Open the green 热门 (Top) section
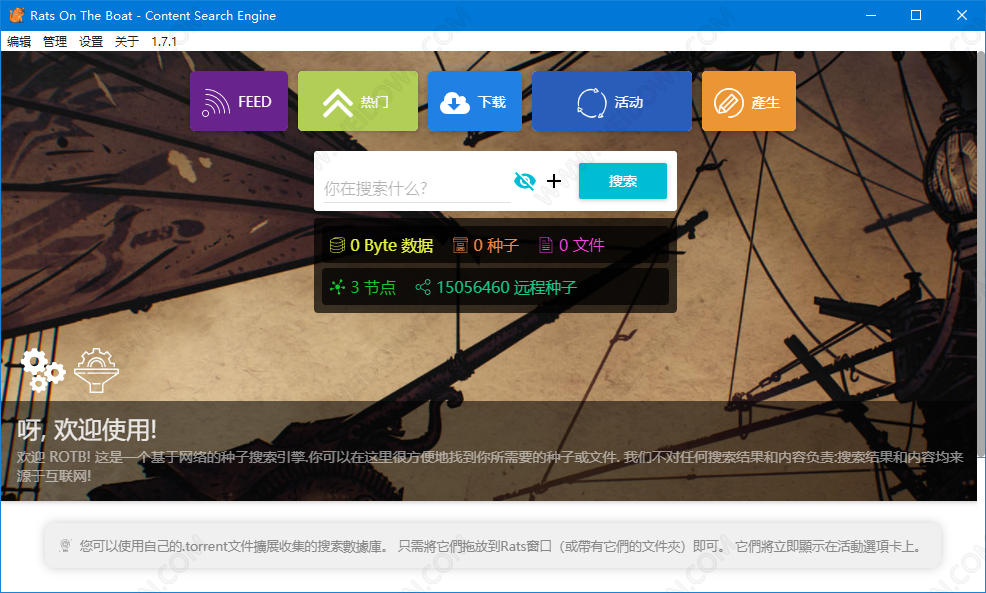 tap(358, 101)
